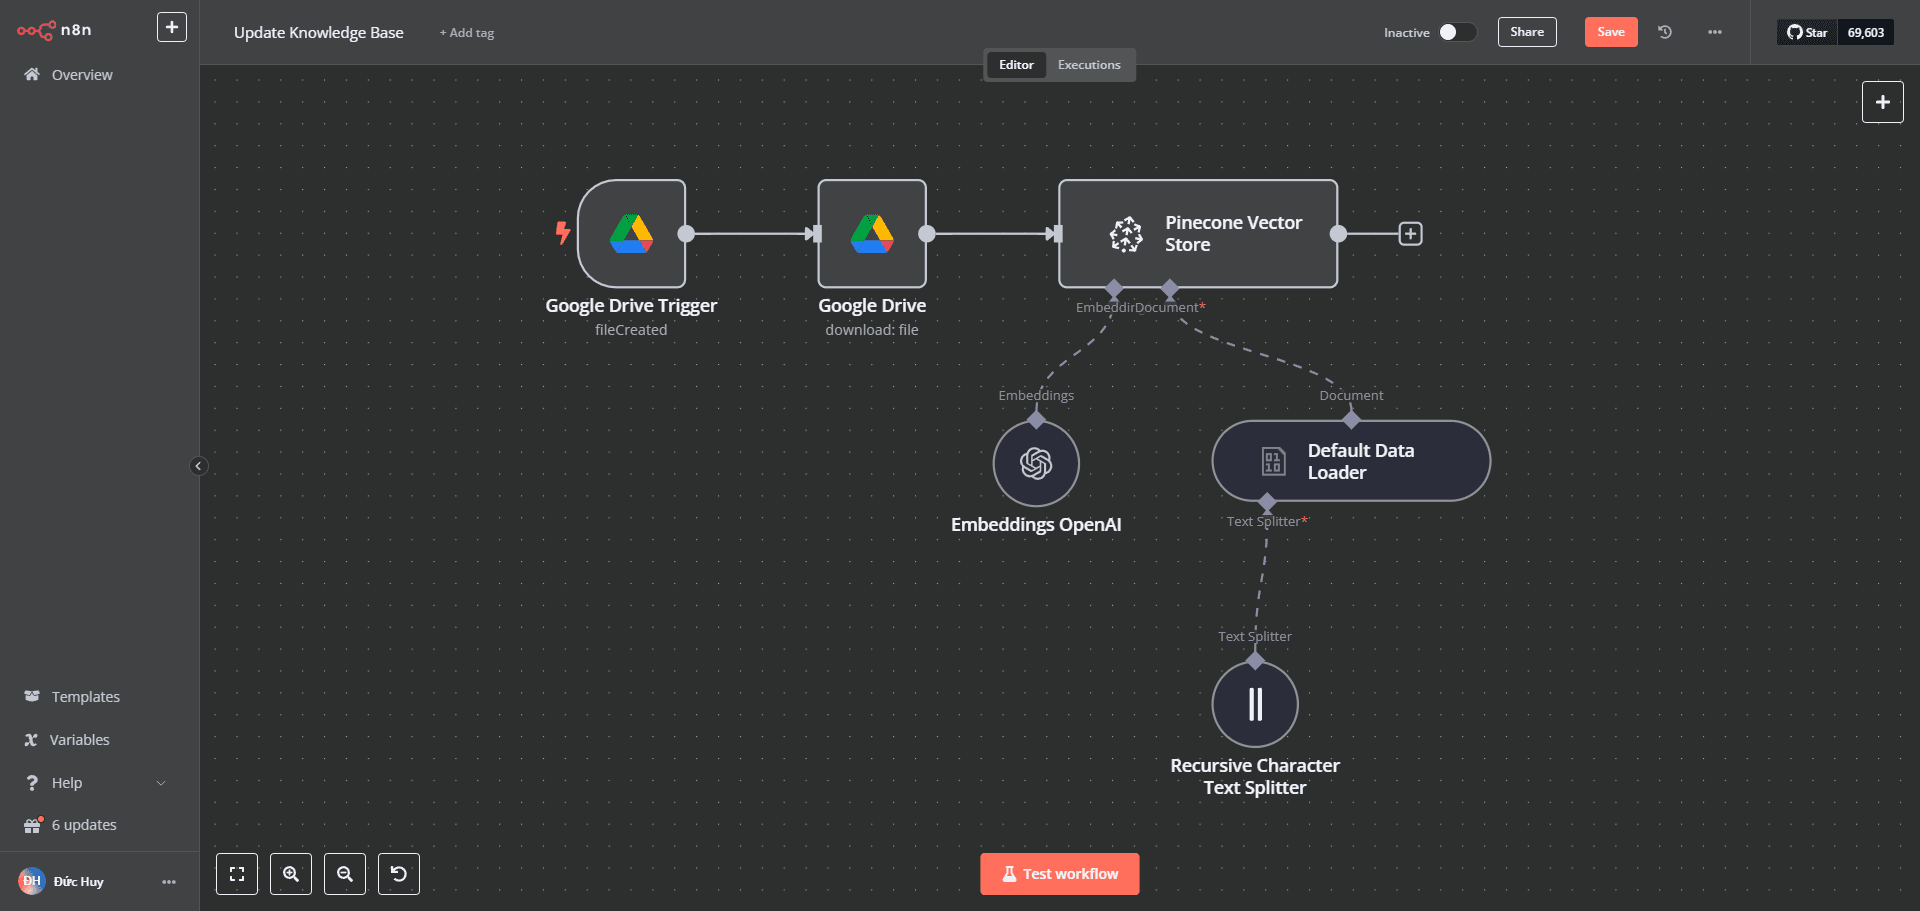Image resolution: width=1920 pixels, height=911 pixels.
Task: Click the Đức Huy user avatar
Action: (x=32, y=881)
